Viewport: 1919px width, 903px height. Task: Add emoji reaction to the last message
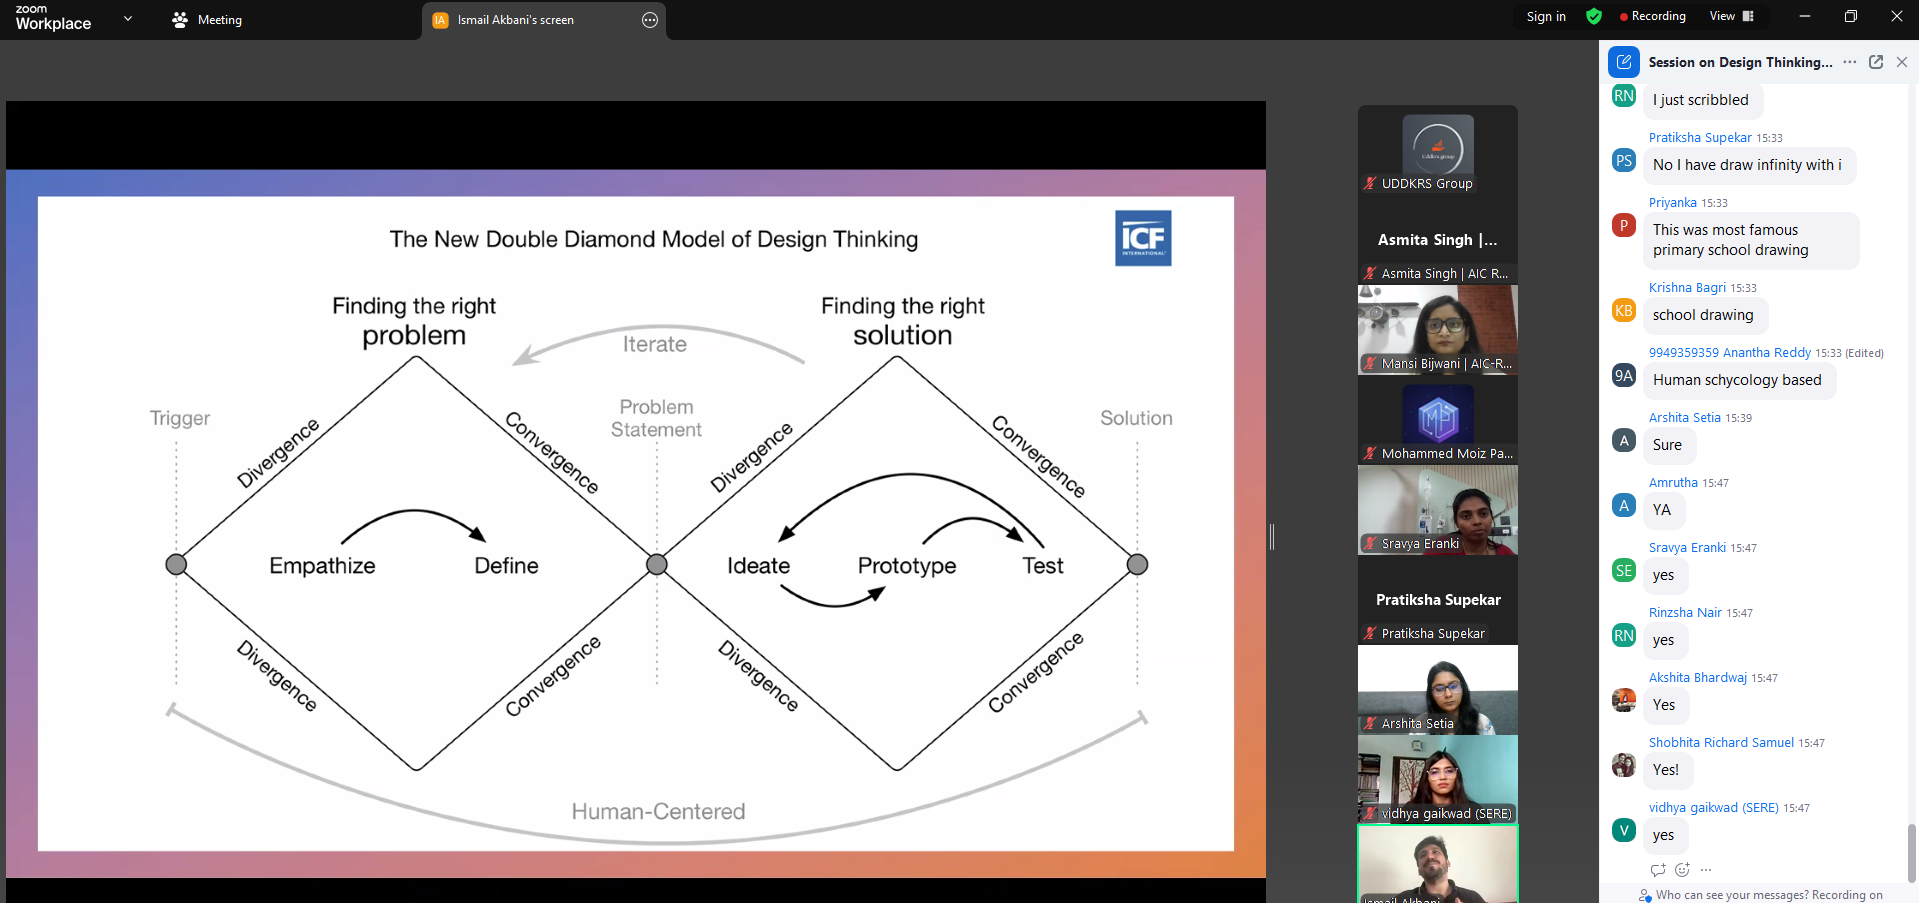[1682, 869]
